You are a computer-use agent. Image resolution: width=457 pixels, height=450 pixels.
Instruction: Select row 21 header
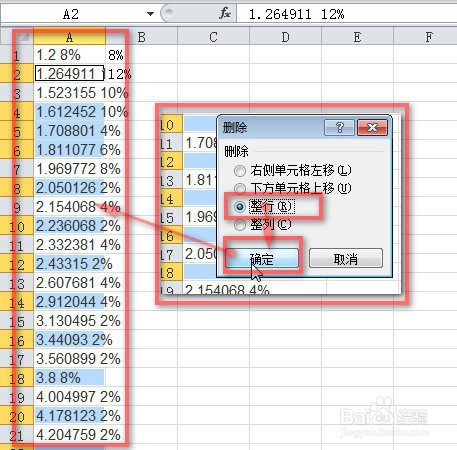pyautogui.click(x=17, y=435)
